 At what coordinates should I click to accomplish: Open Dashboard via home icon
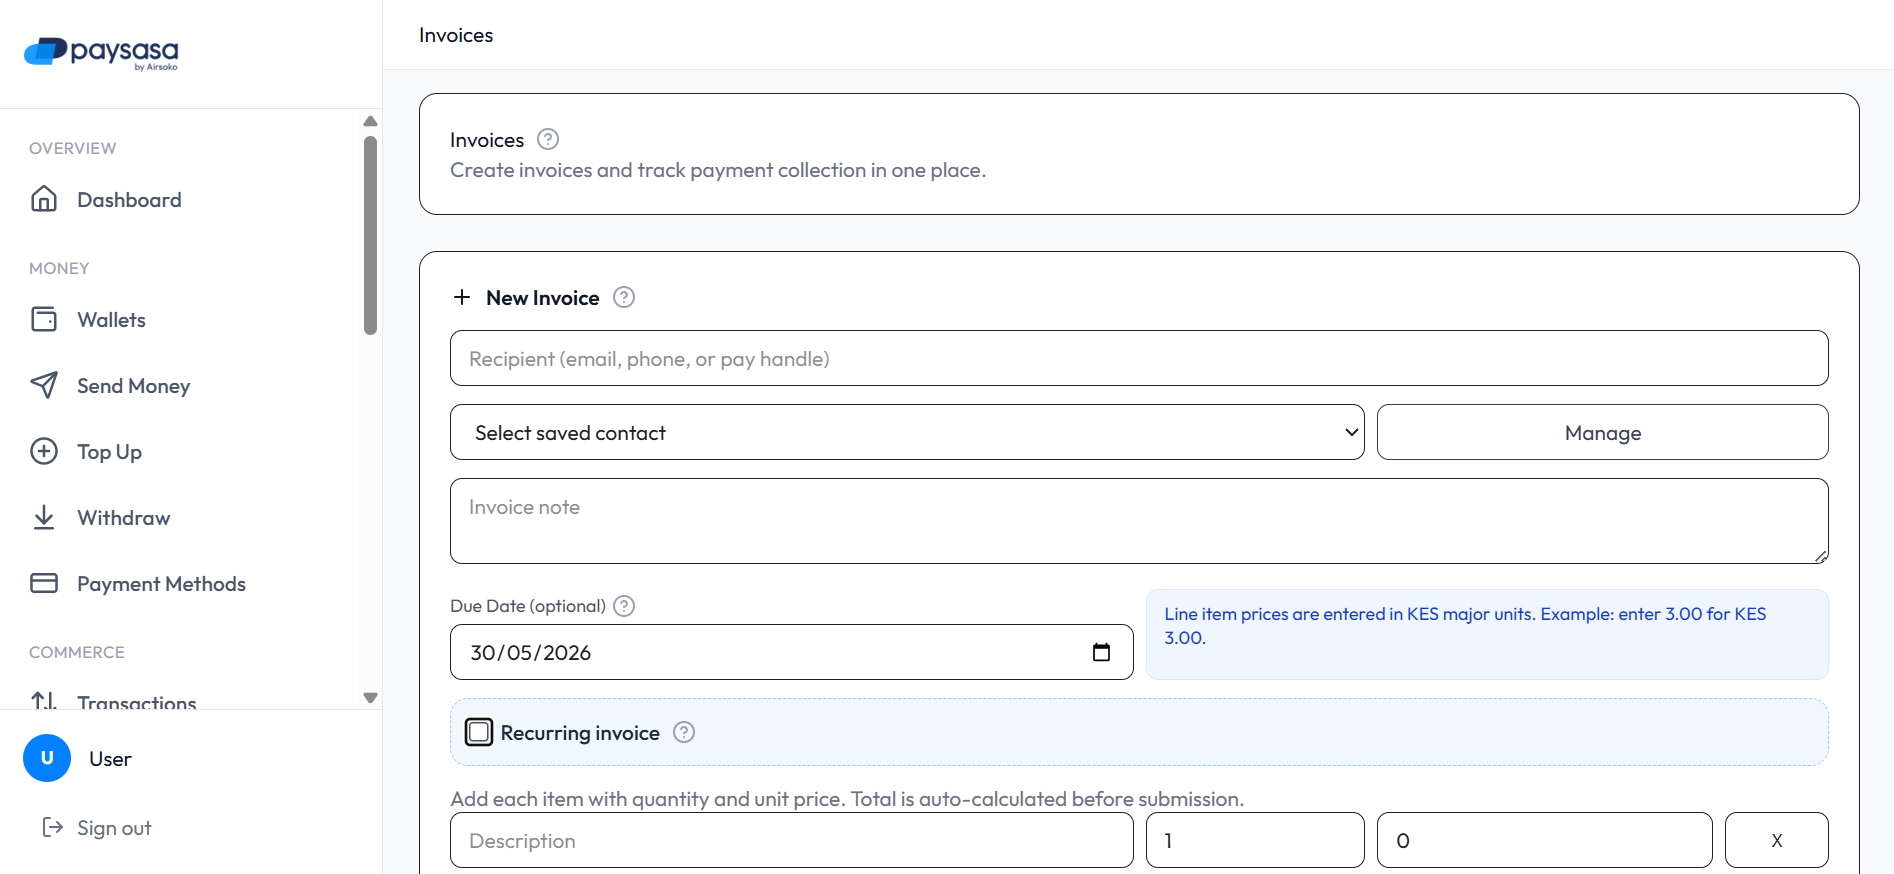[44, 199]
